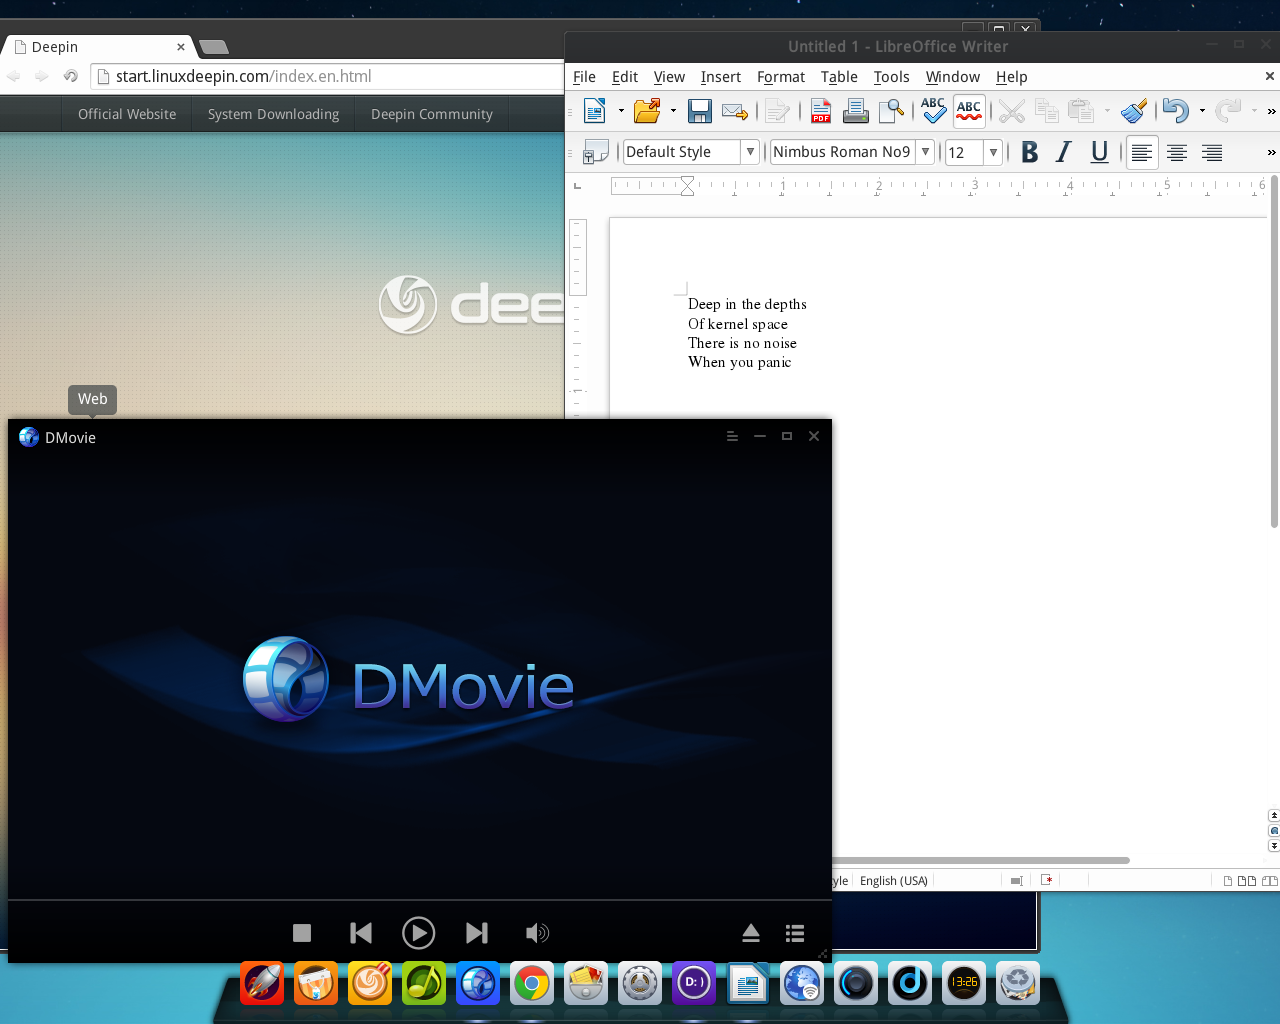Undo last action in Writer

tap(1176, 111)
